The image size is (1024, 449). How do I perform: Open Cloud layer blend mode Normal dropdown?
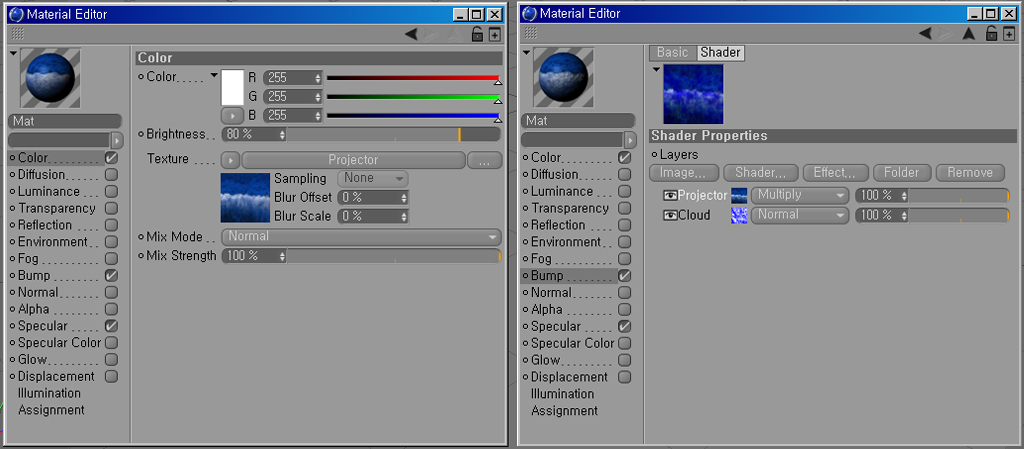pos(800,215)
